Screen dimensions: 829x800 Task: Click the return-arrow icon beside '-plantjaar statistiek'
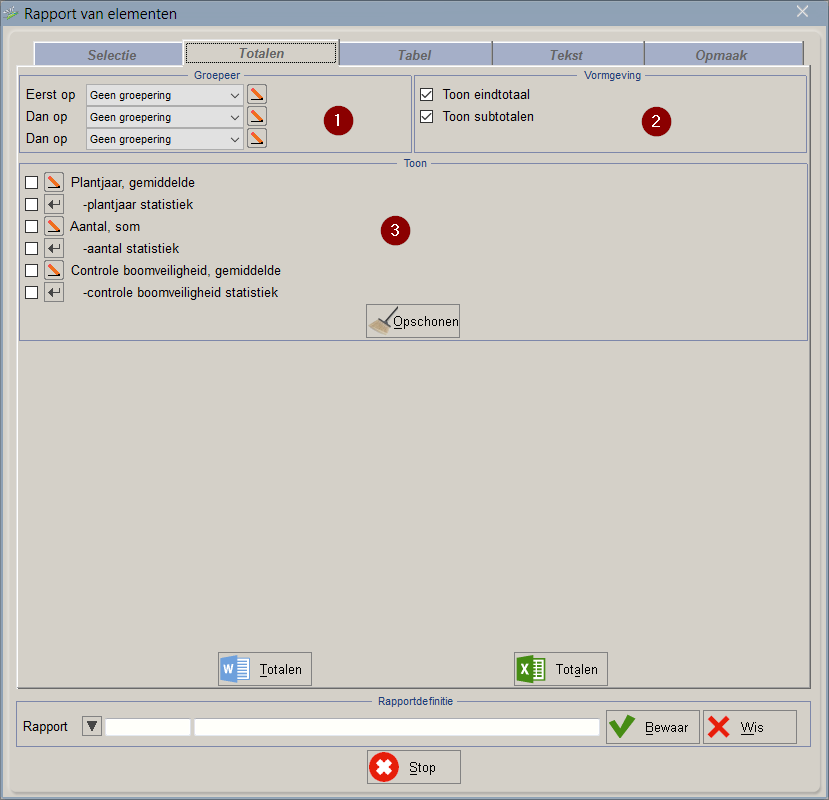(x=54, y=205)
